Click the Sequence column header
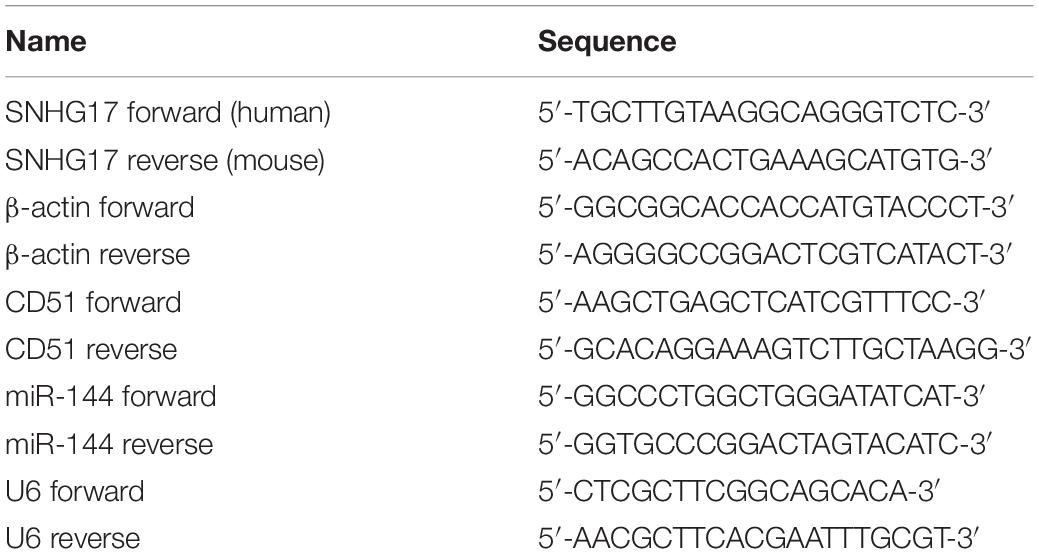This screenshot has width=1039, height=554. [x=607, y=42]
